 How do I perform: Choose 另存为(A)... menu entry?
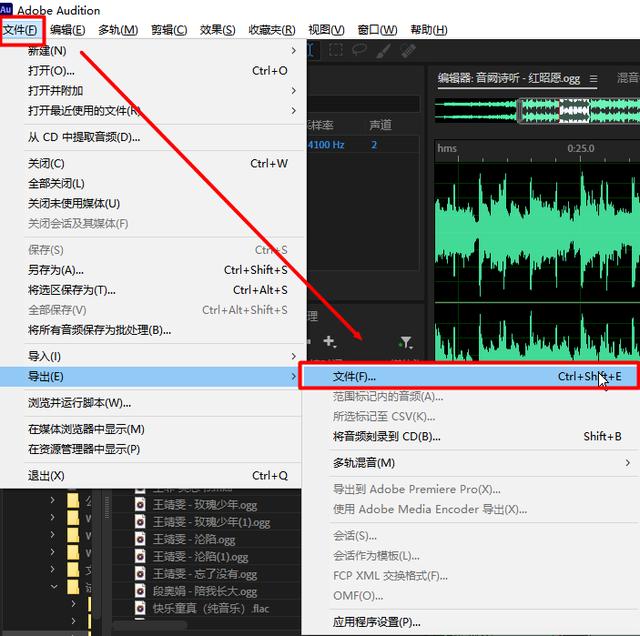pos(153,270)
